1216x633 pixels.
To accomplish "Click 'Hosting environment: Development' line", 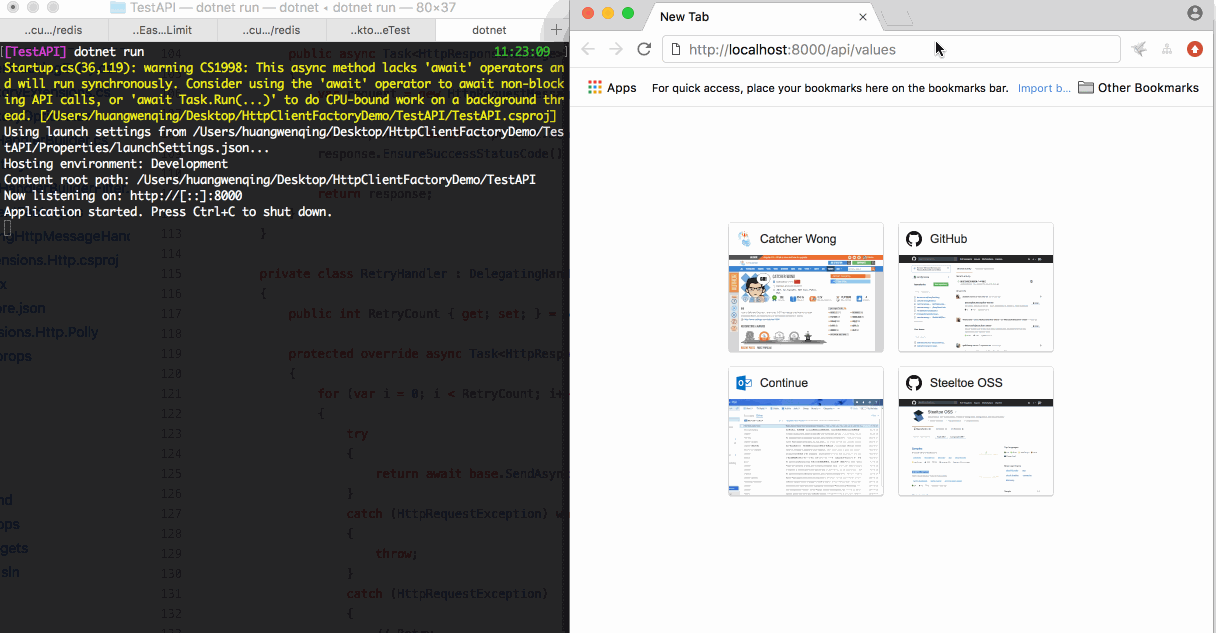I will pos(116,163).
